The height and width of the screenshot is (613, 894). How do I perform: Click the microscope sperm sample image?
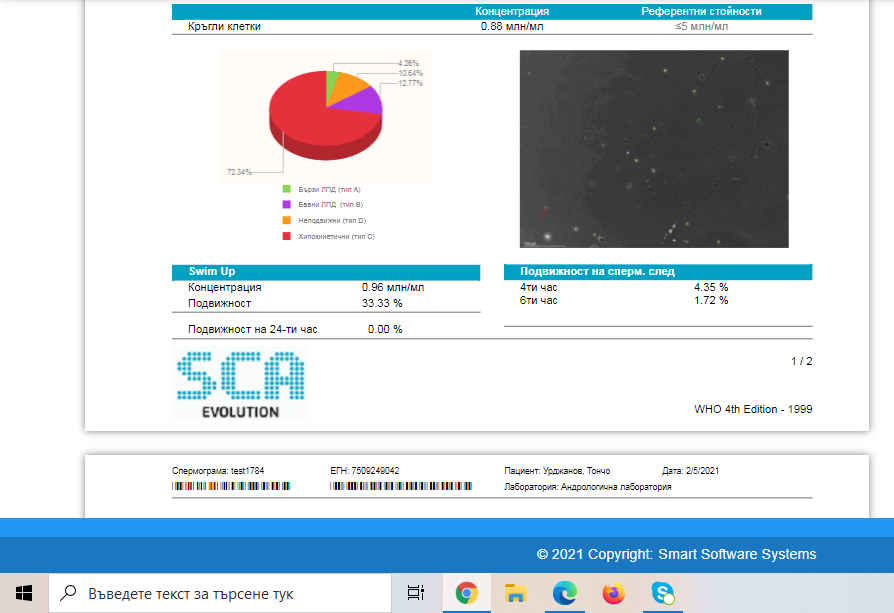point(654,148)
